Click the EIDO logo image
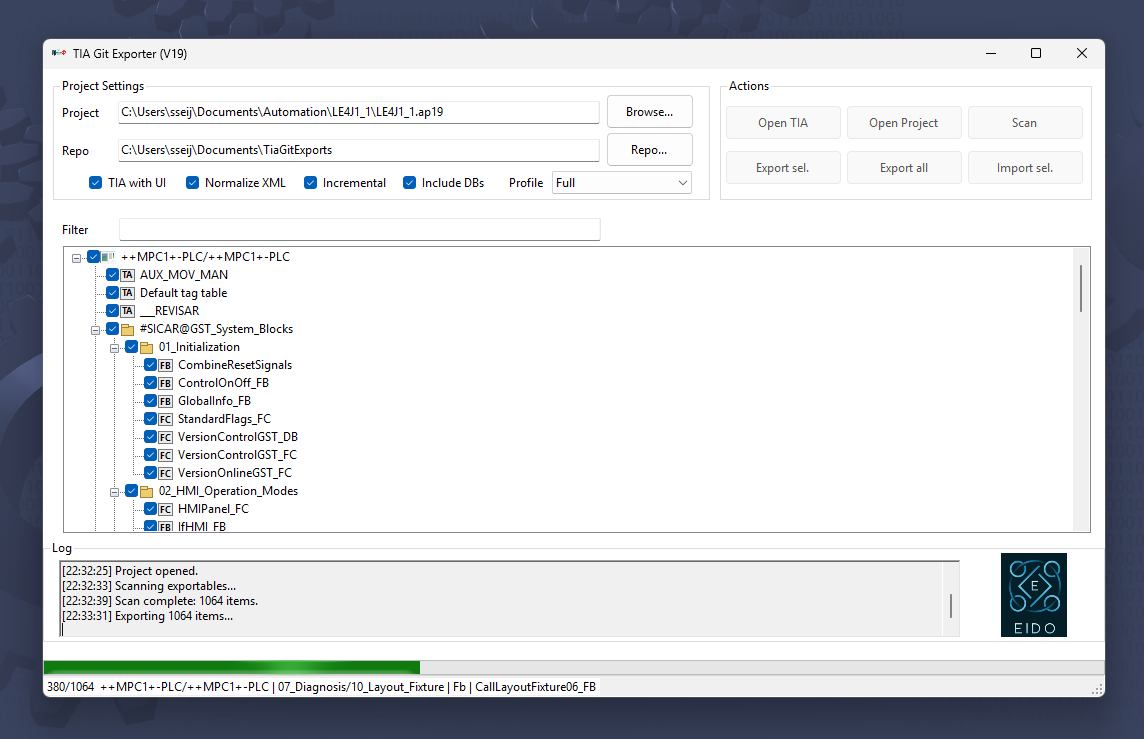This screenshot has width=1144, height=739. 1033,595
